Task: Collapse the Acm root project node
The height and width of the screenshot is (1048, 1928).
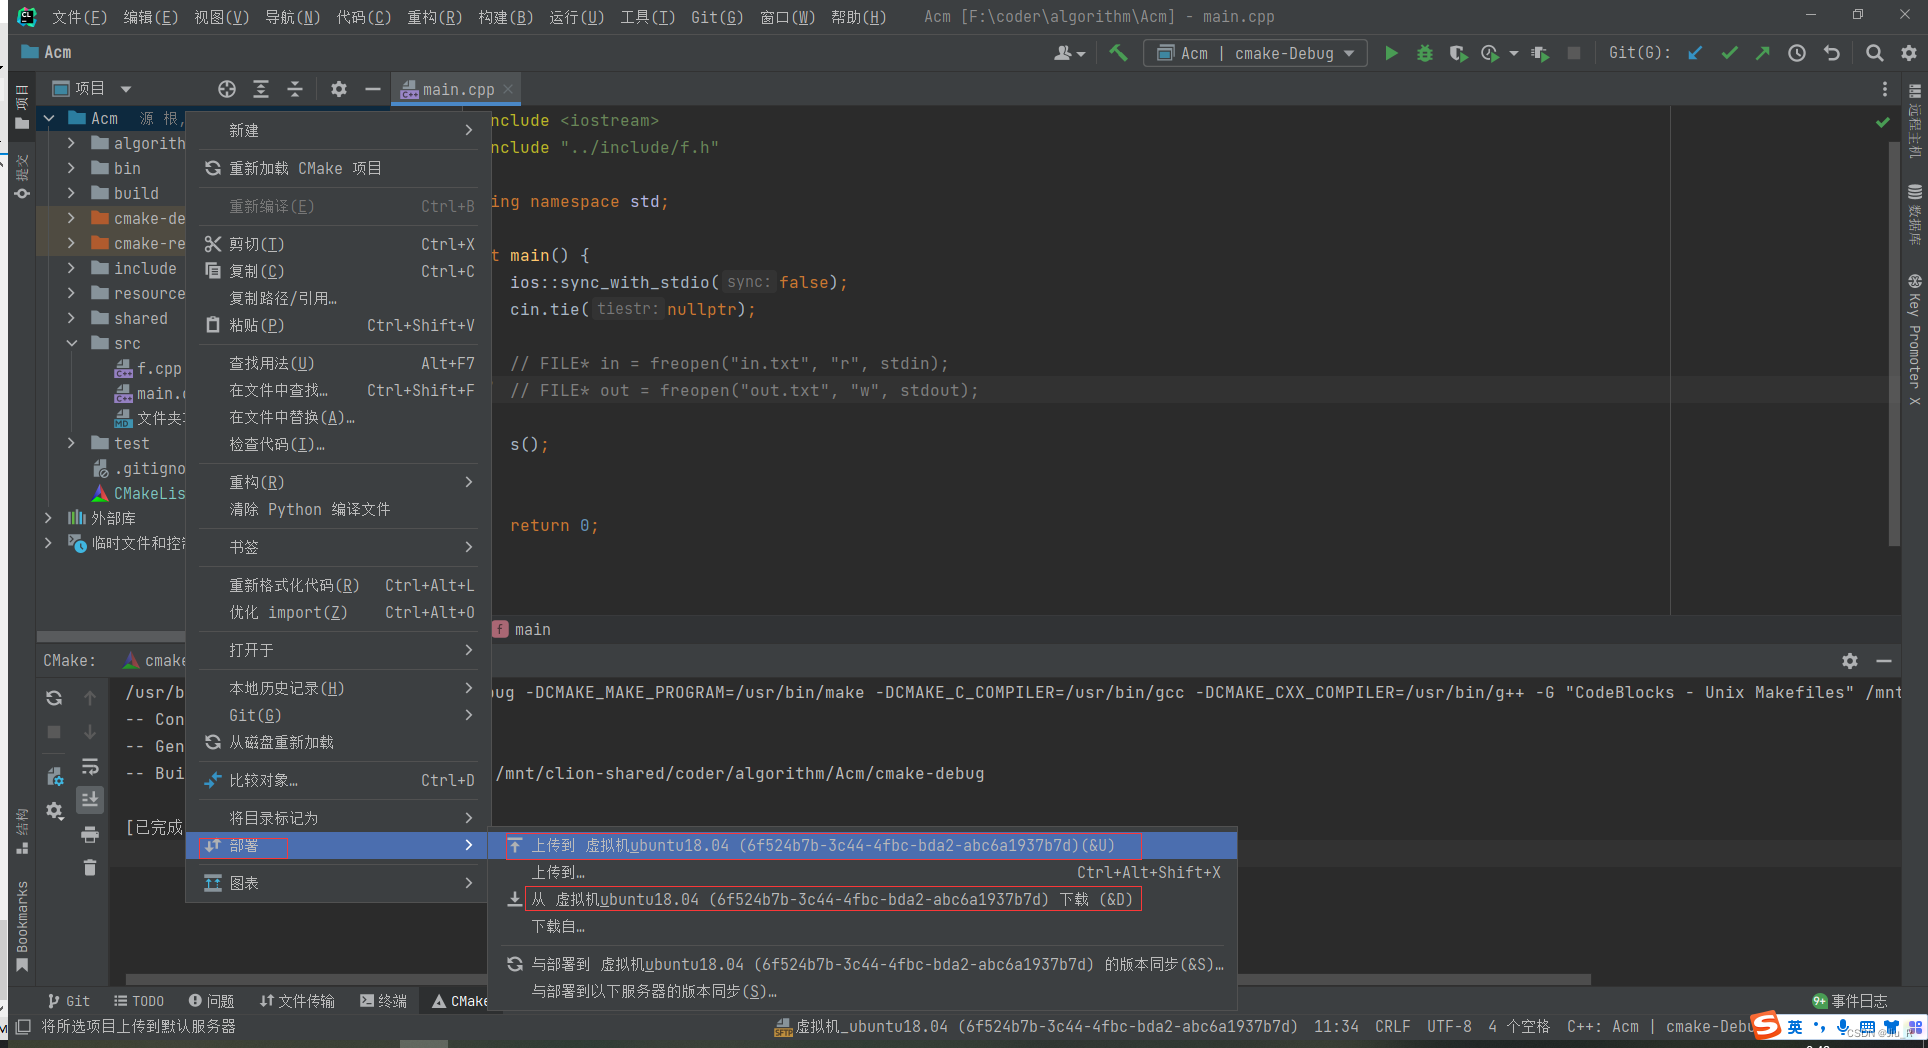Action: pos(48,118)
